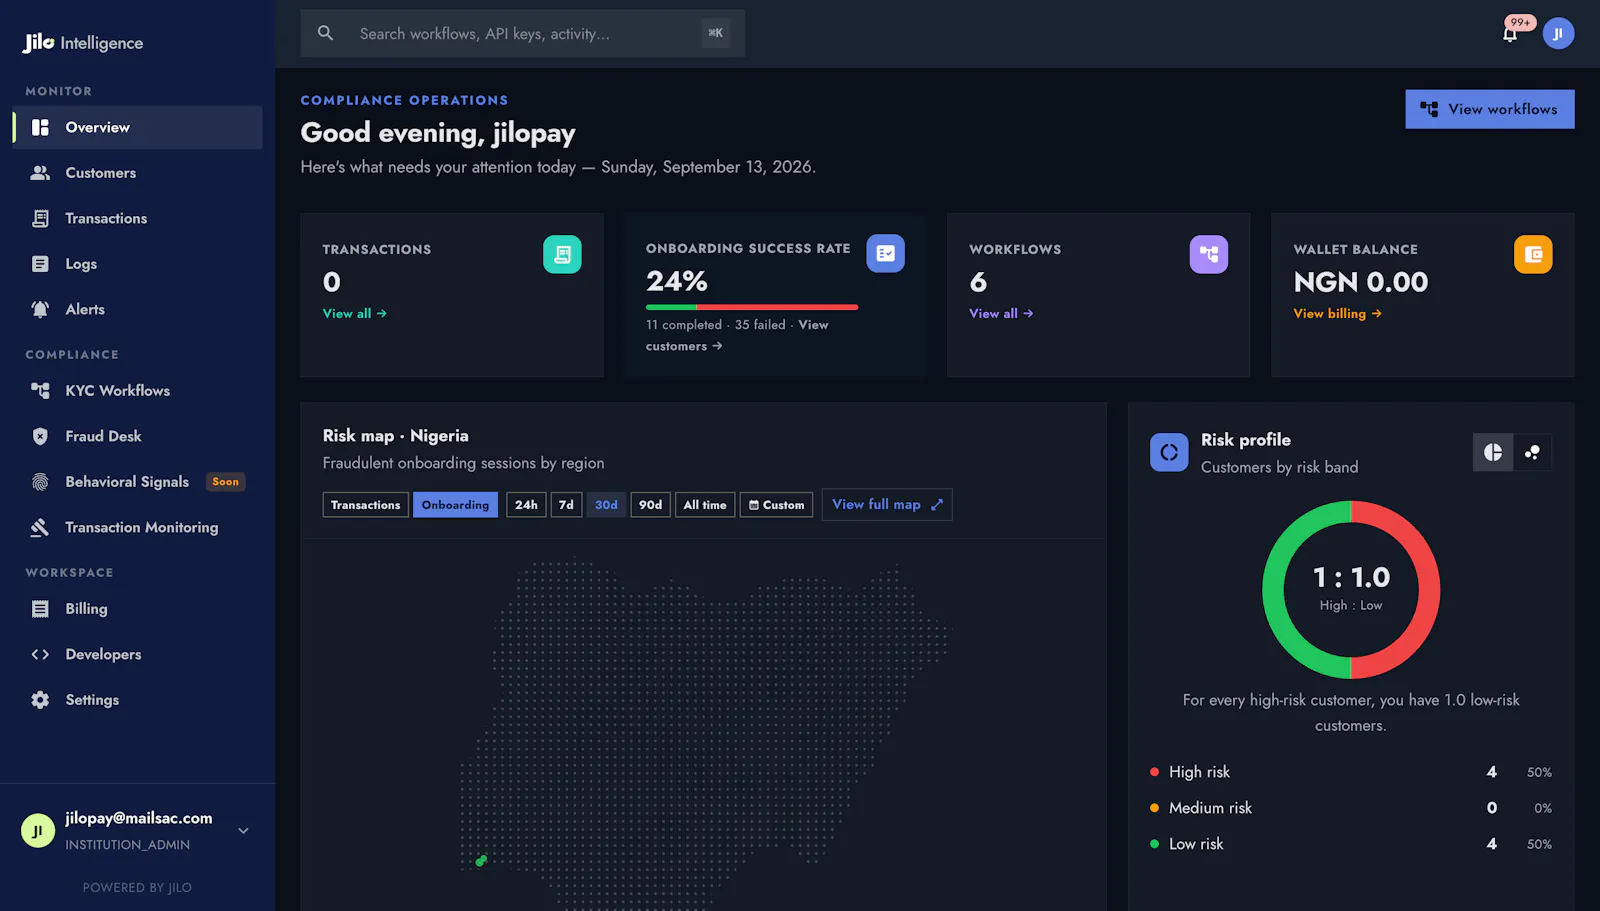
Task: Click the Jilo Intelligence logo
Action: pos(83,42)
